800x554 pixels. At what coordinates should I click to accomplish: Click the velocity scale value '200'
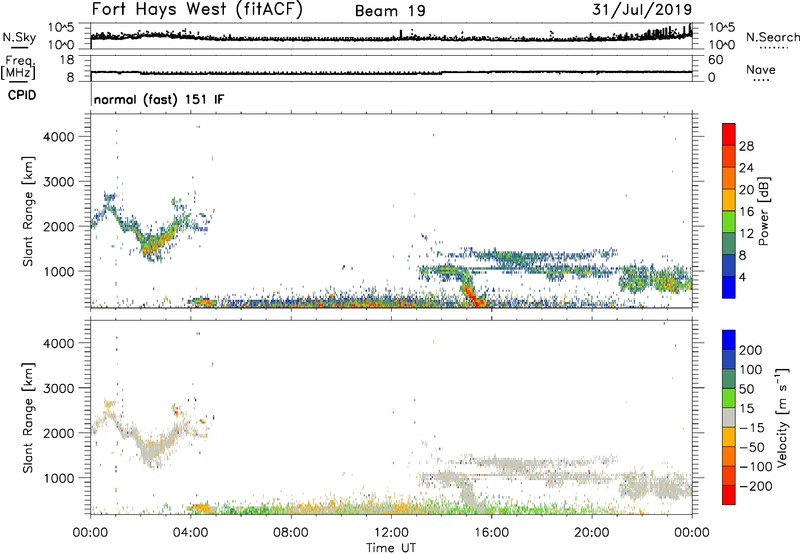tap(751, 350)
